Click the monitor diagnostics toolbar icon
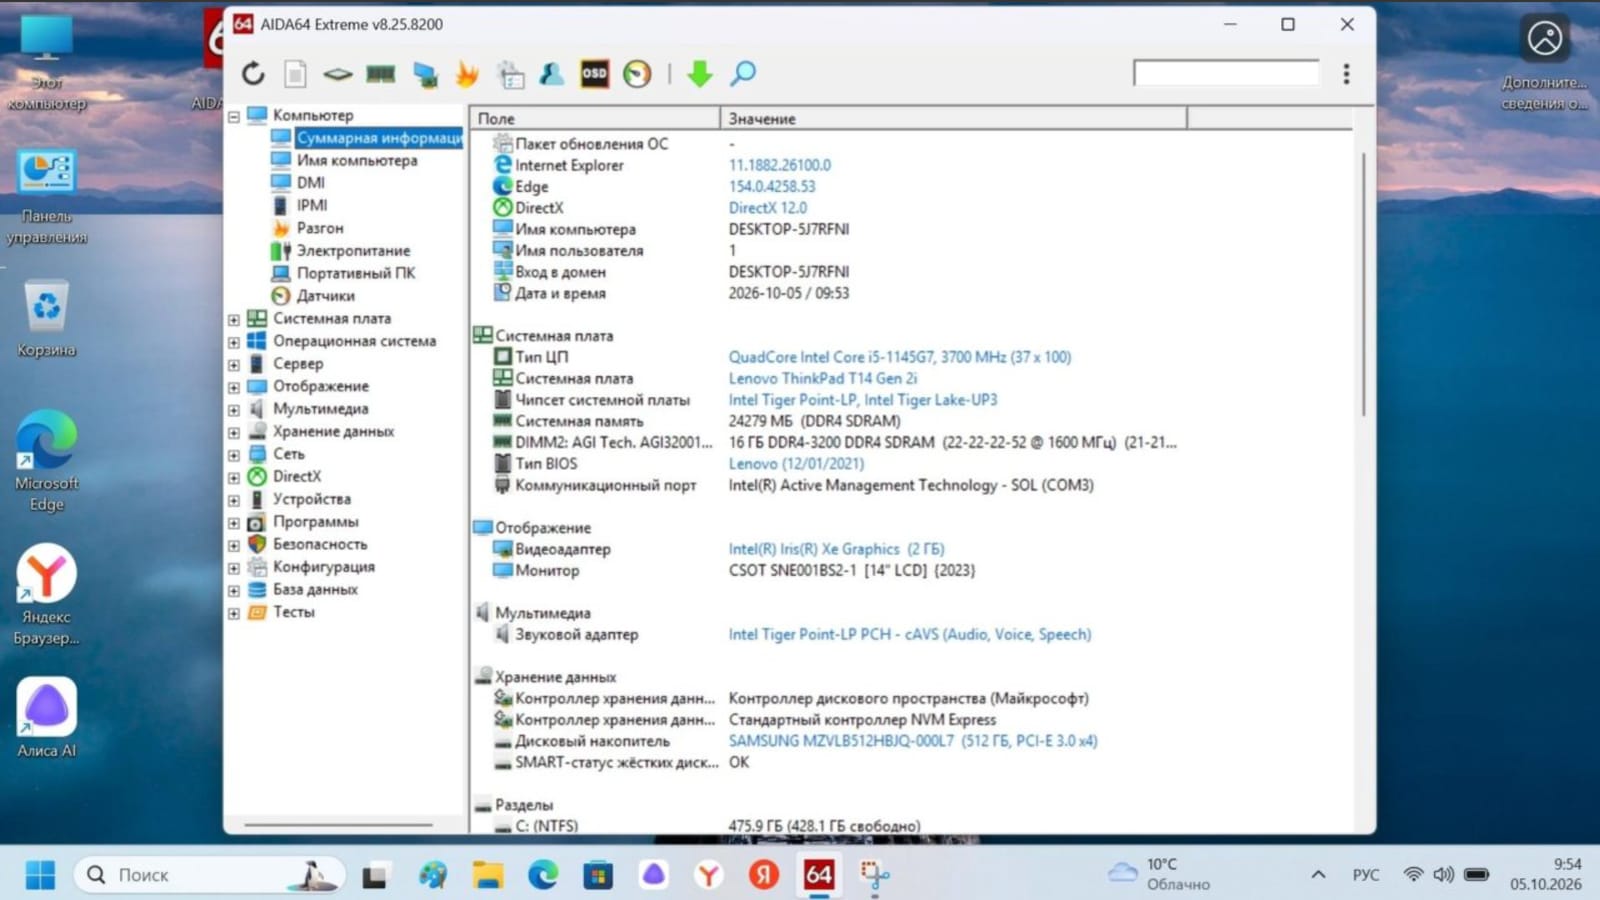Screen dimensions: 1600x900 [425, 74]
